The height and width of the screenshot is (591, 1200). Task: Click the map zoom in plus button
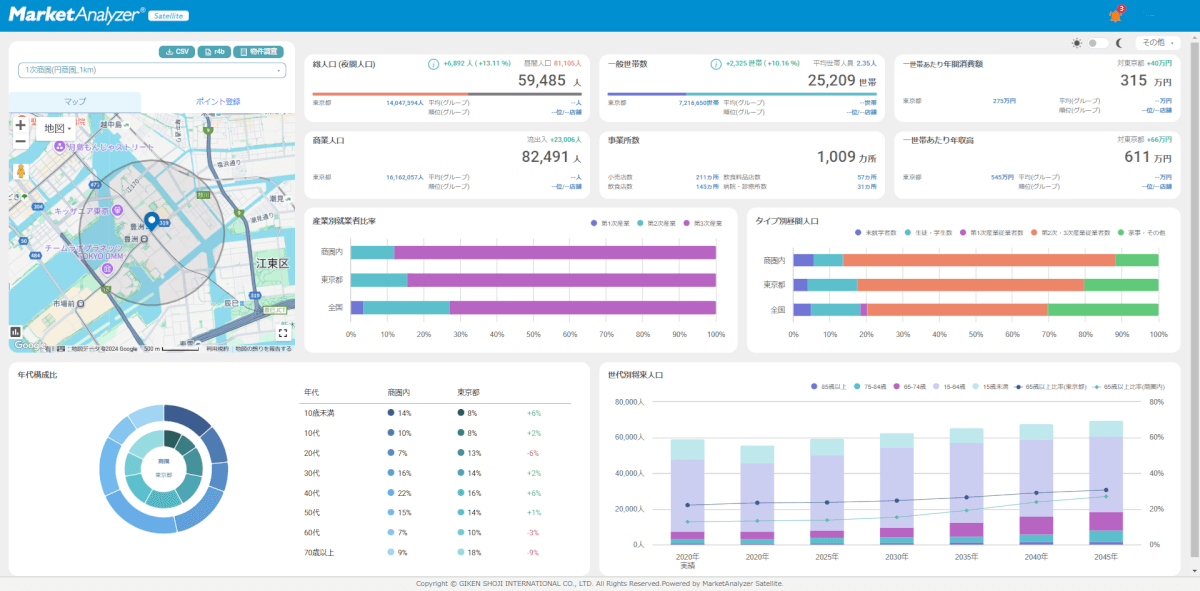click(20, 126)
